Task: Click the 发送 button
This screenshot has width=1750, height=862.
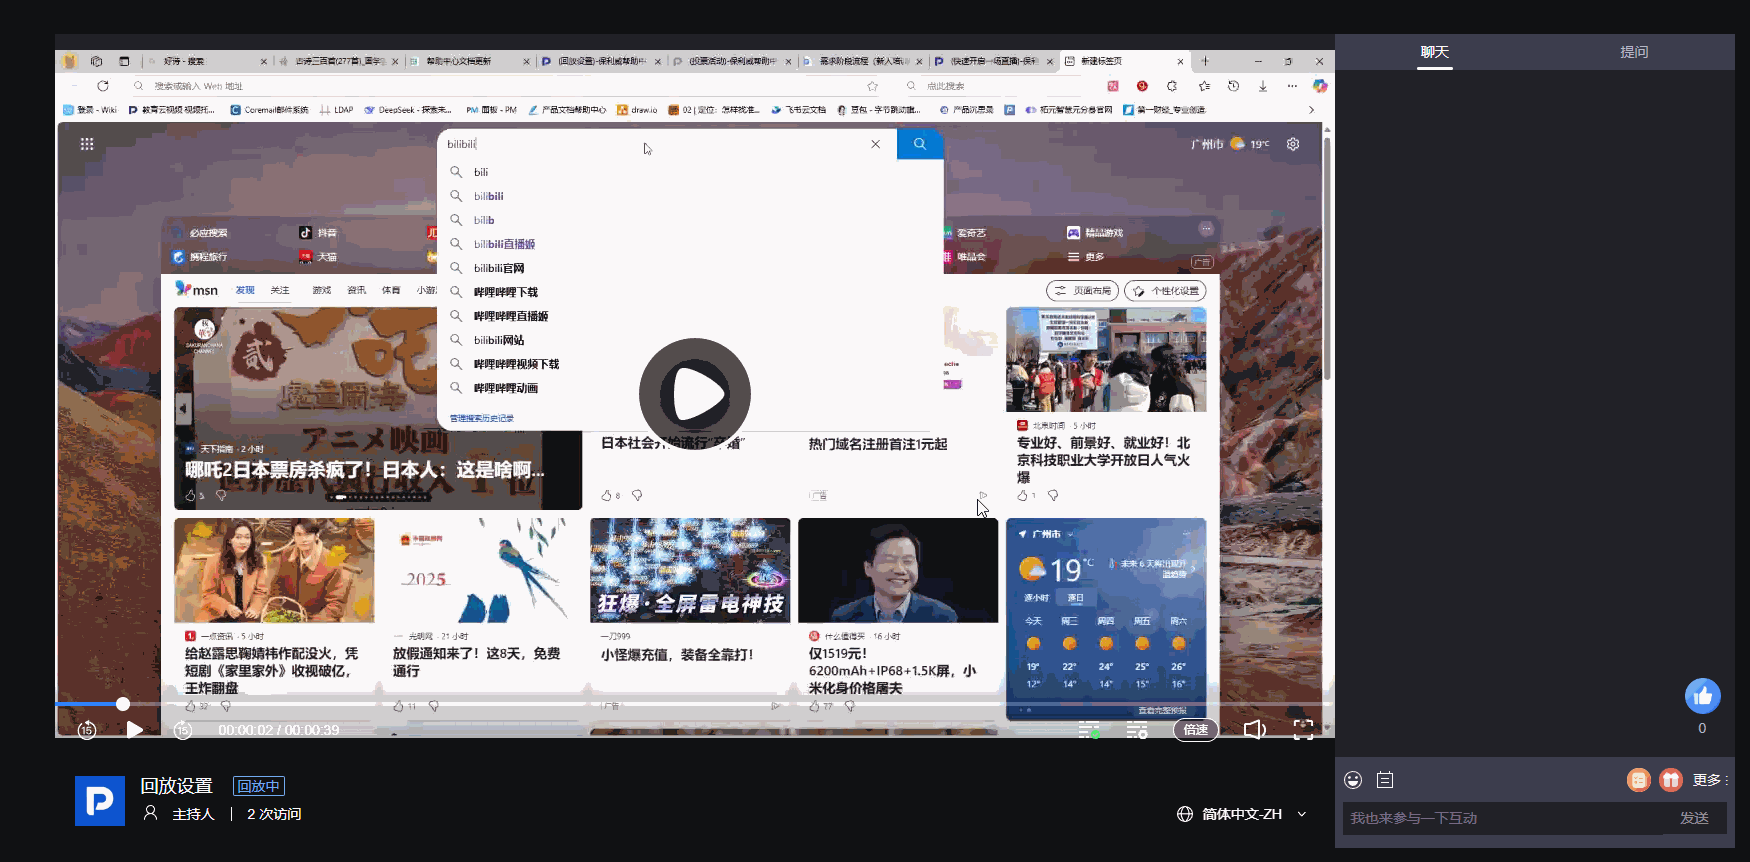Action: (1694, 818)
